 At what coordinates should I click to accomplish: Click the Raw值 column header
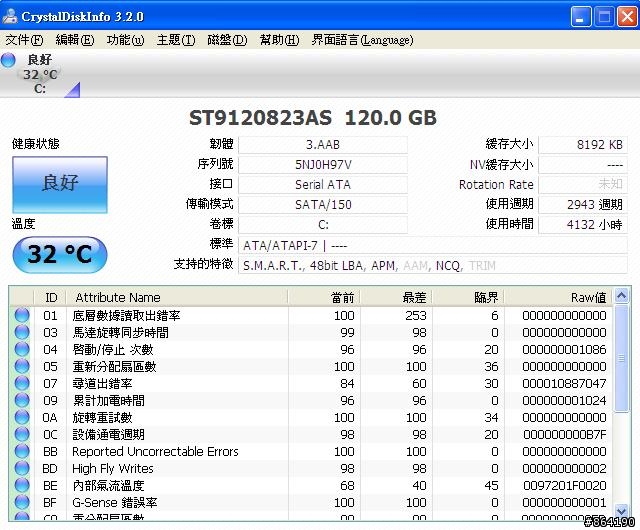click(x=558, y=298)
